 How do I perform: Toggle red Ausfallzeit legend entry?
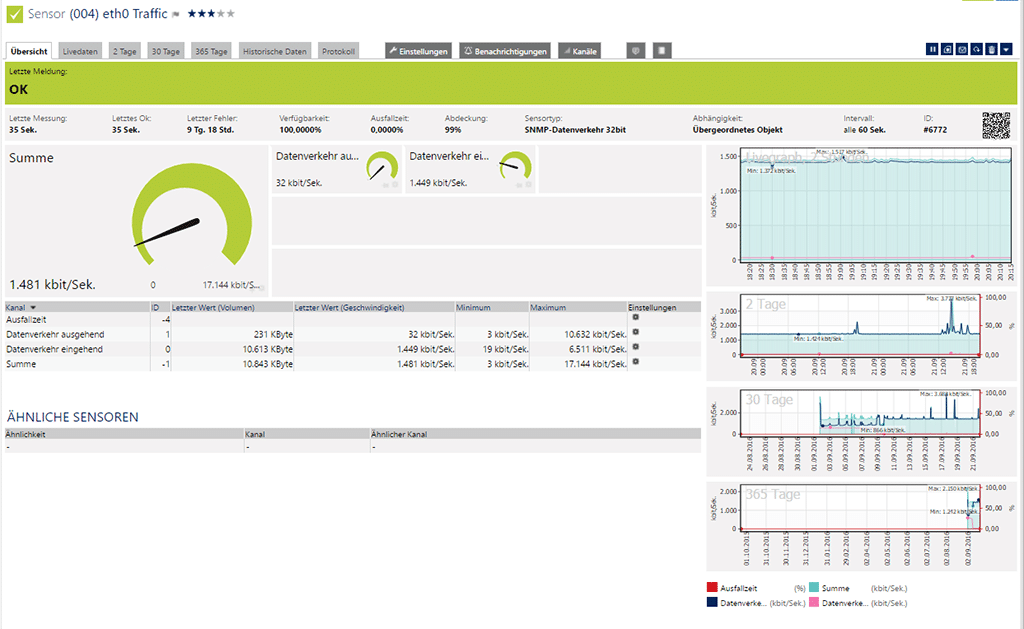(x=712, y=588)
